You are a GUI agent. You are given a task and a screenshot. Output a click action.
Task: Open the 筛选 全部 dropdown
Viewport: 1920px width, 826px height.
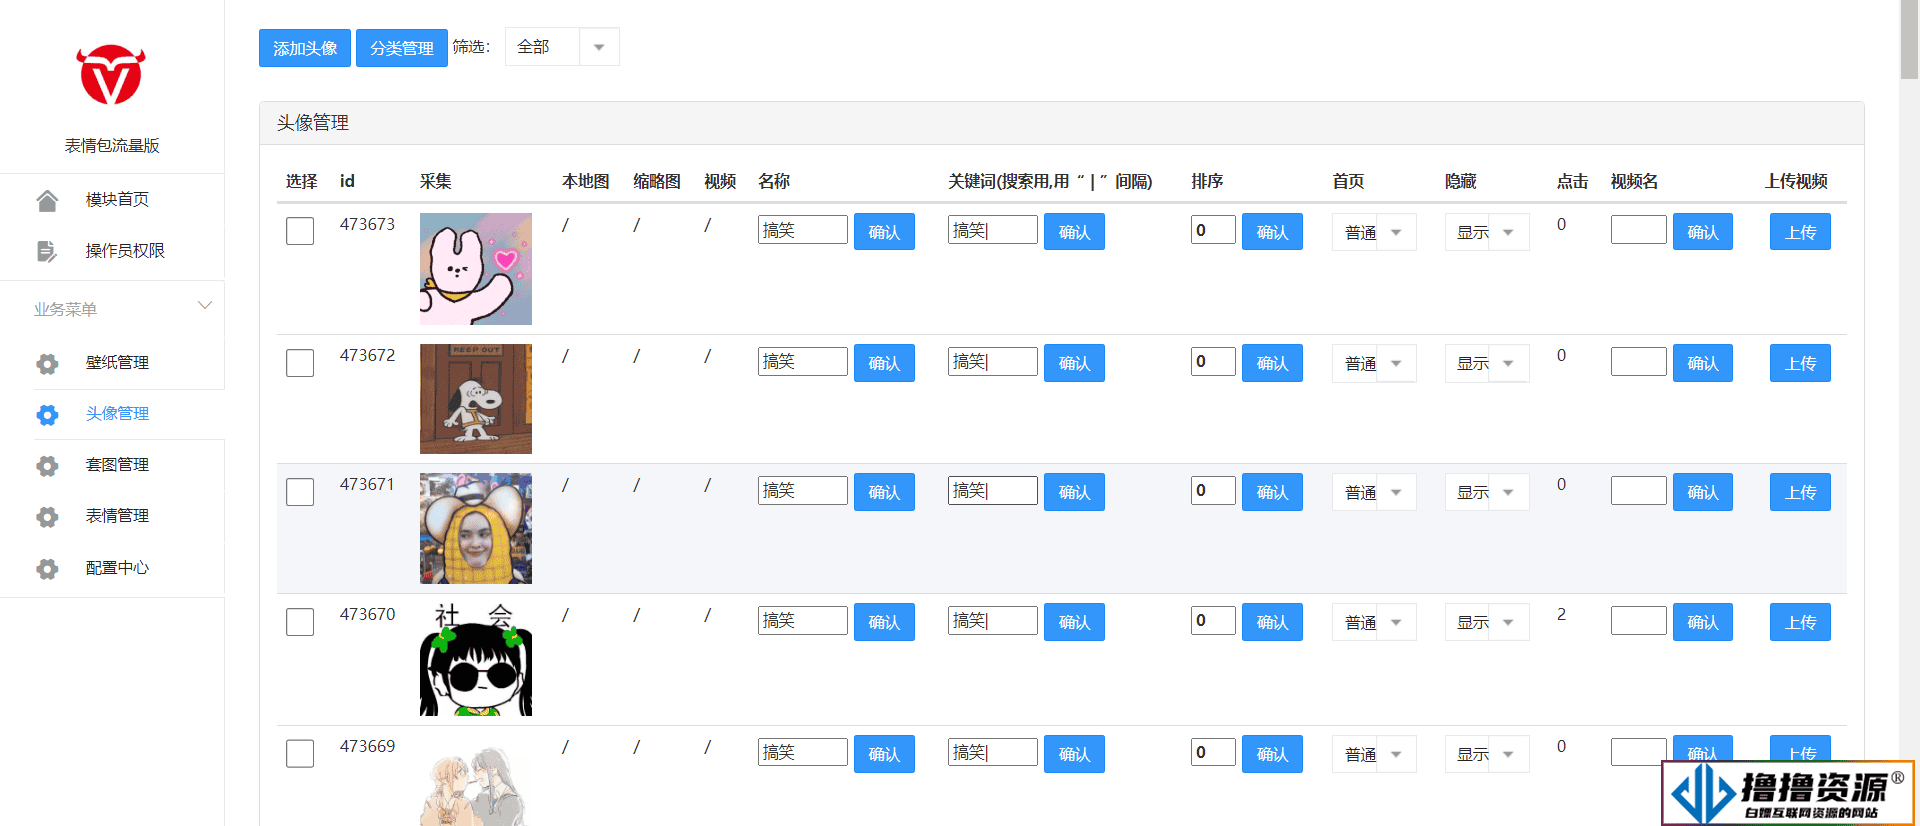click(562, 47)
